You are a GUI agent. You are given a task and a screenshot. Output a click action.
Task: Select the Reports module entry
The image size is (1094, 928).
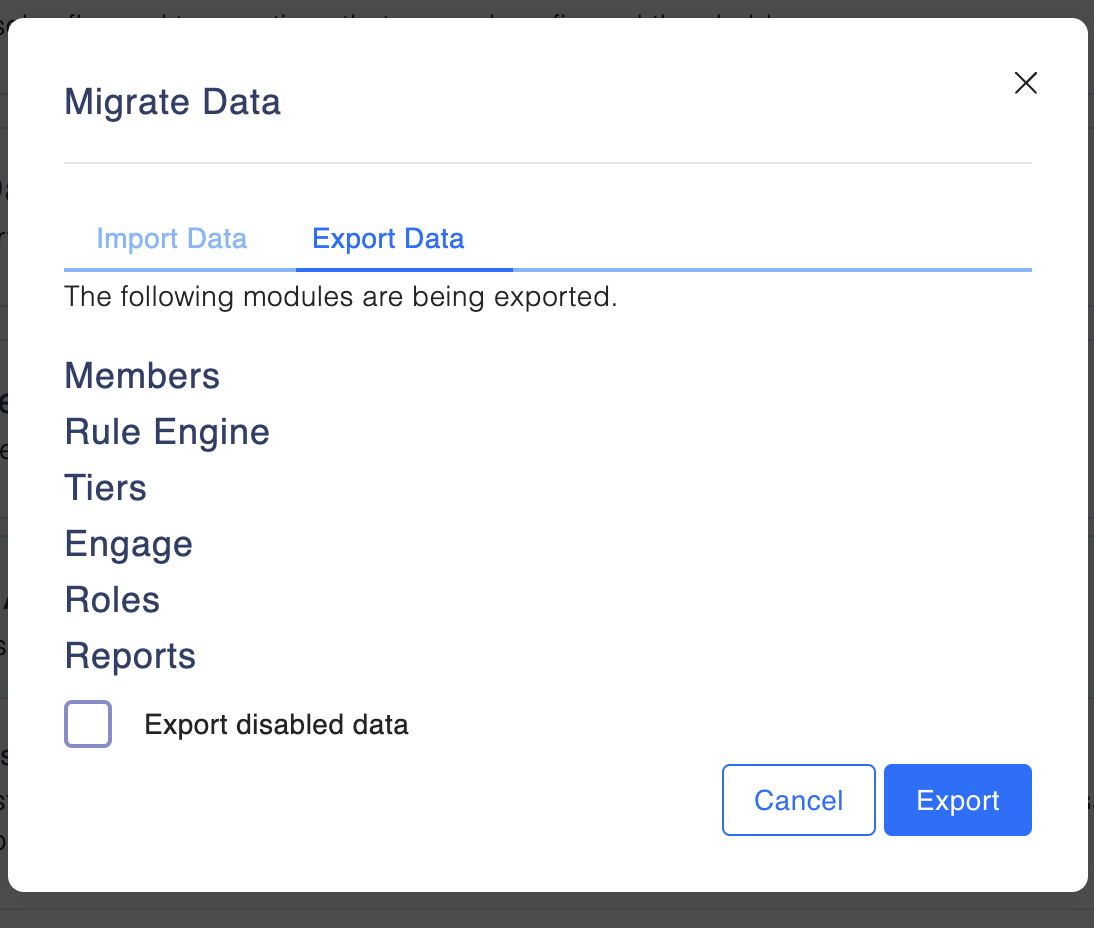(130, 656)
